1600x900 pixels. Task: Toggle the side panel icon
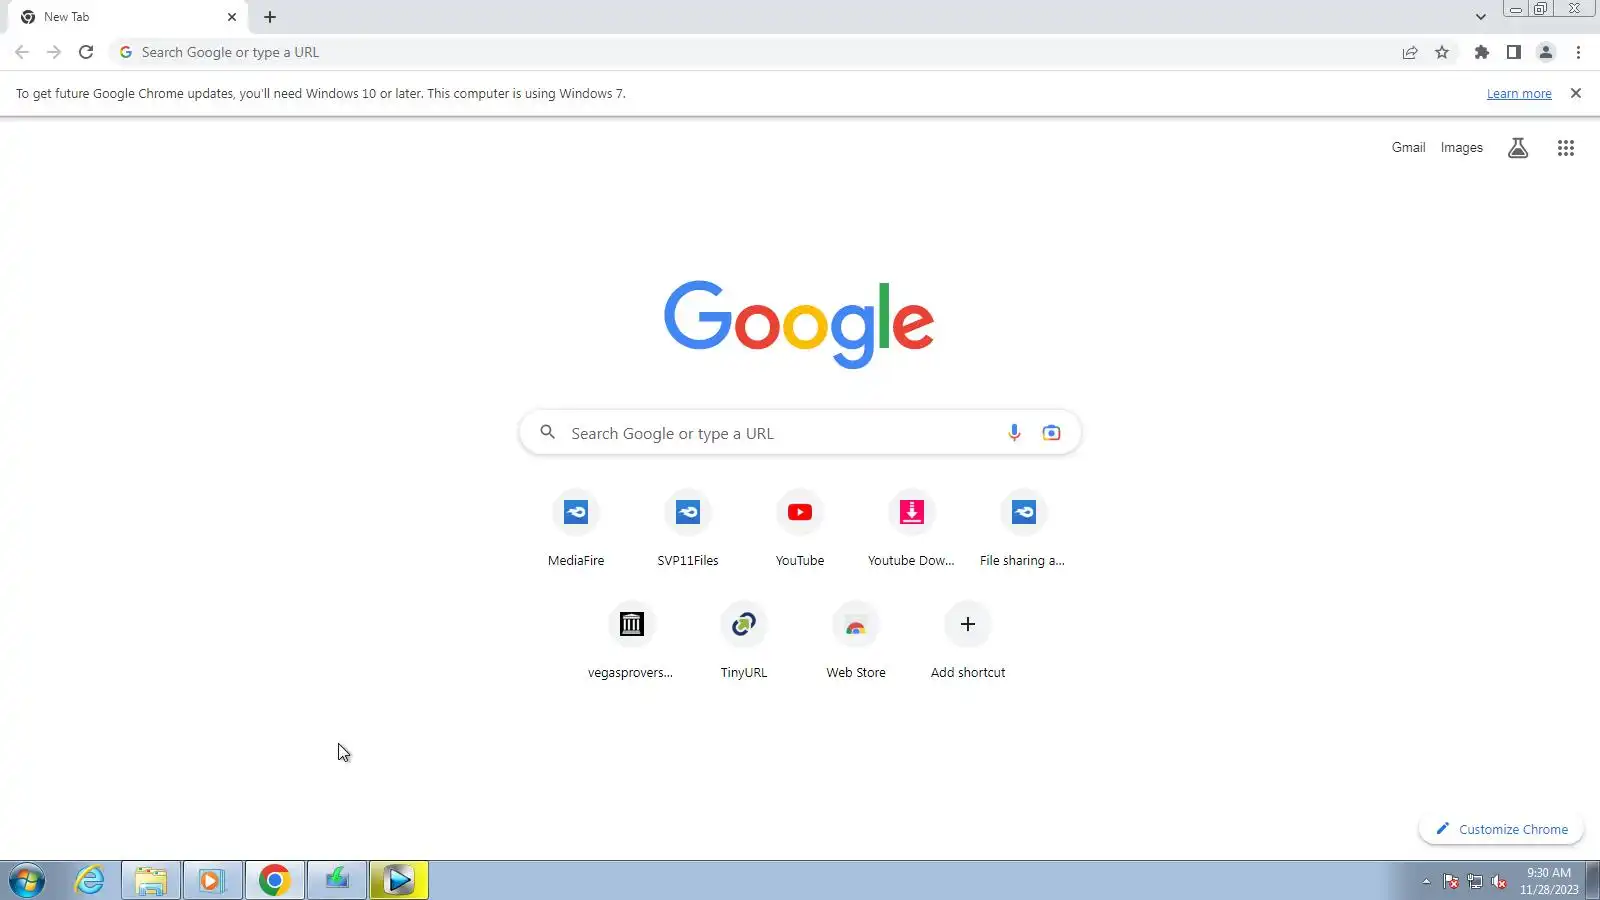click(x=1514, y=52)
